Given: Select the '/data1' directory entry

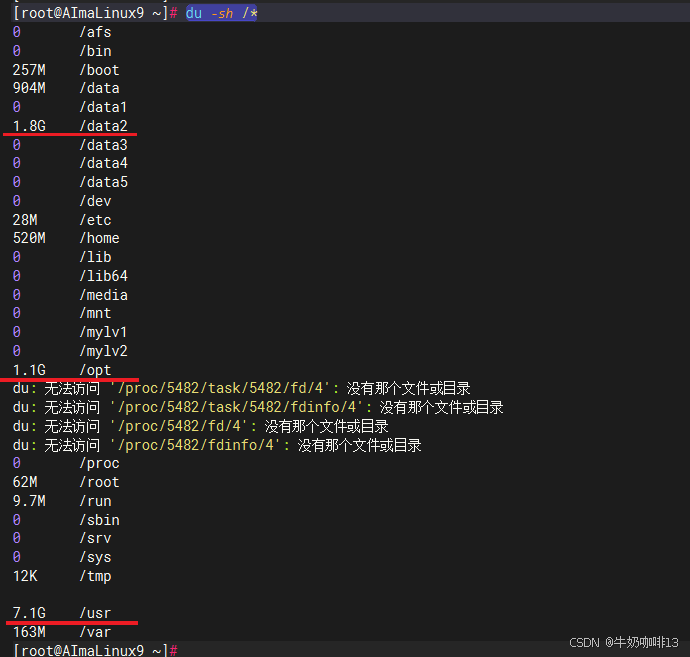Looking at the screenshot, I should [x=103, y=107].
